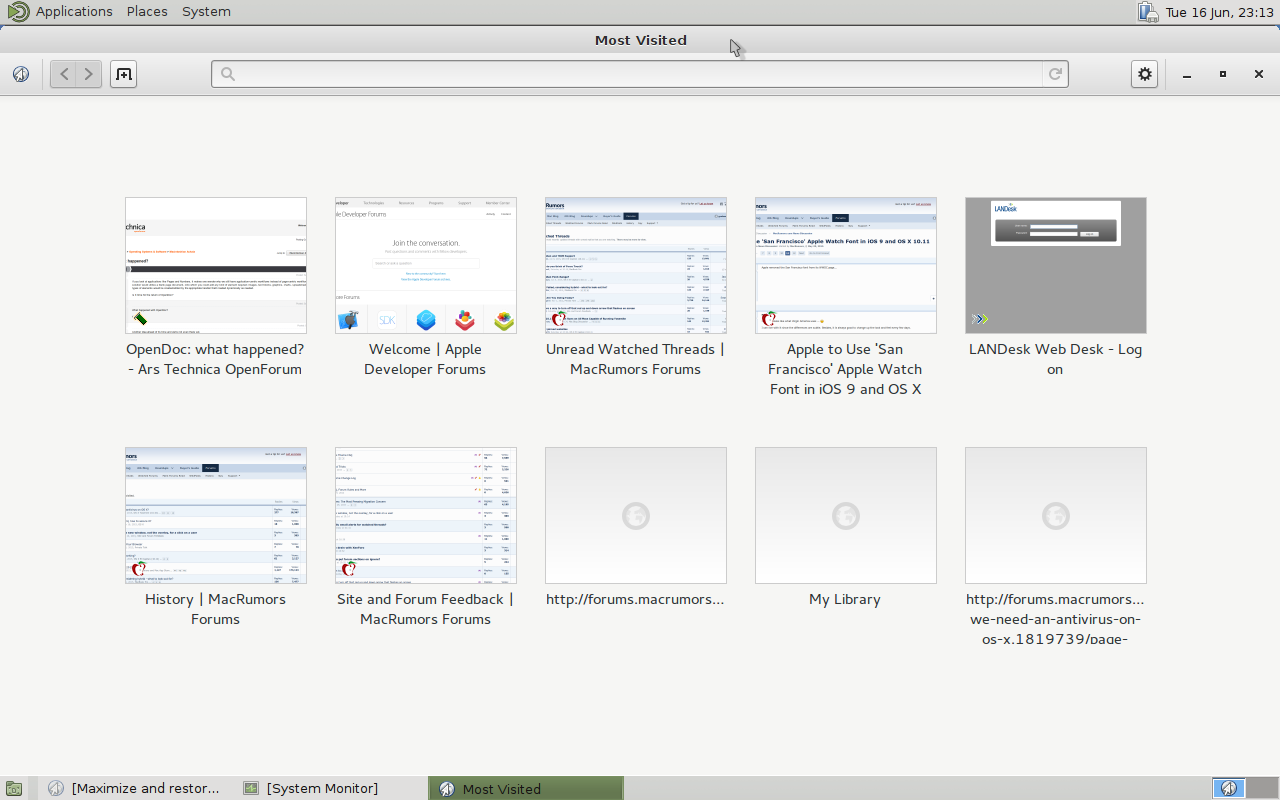The width and height of the screenshot is (1280, 800).
Task: Open the OpenDoc Ars Technica thumbnail
Action: tap(216, 265)
